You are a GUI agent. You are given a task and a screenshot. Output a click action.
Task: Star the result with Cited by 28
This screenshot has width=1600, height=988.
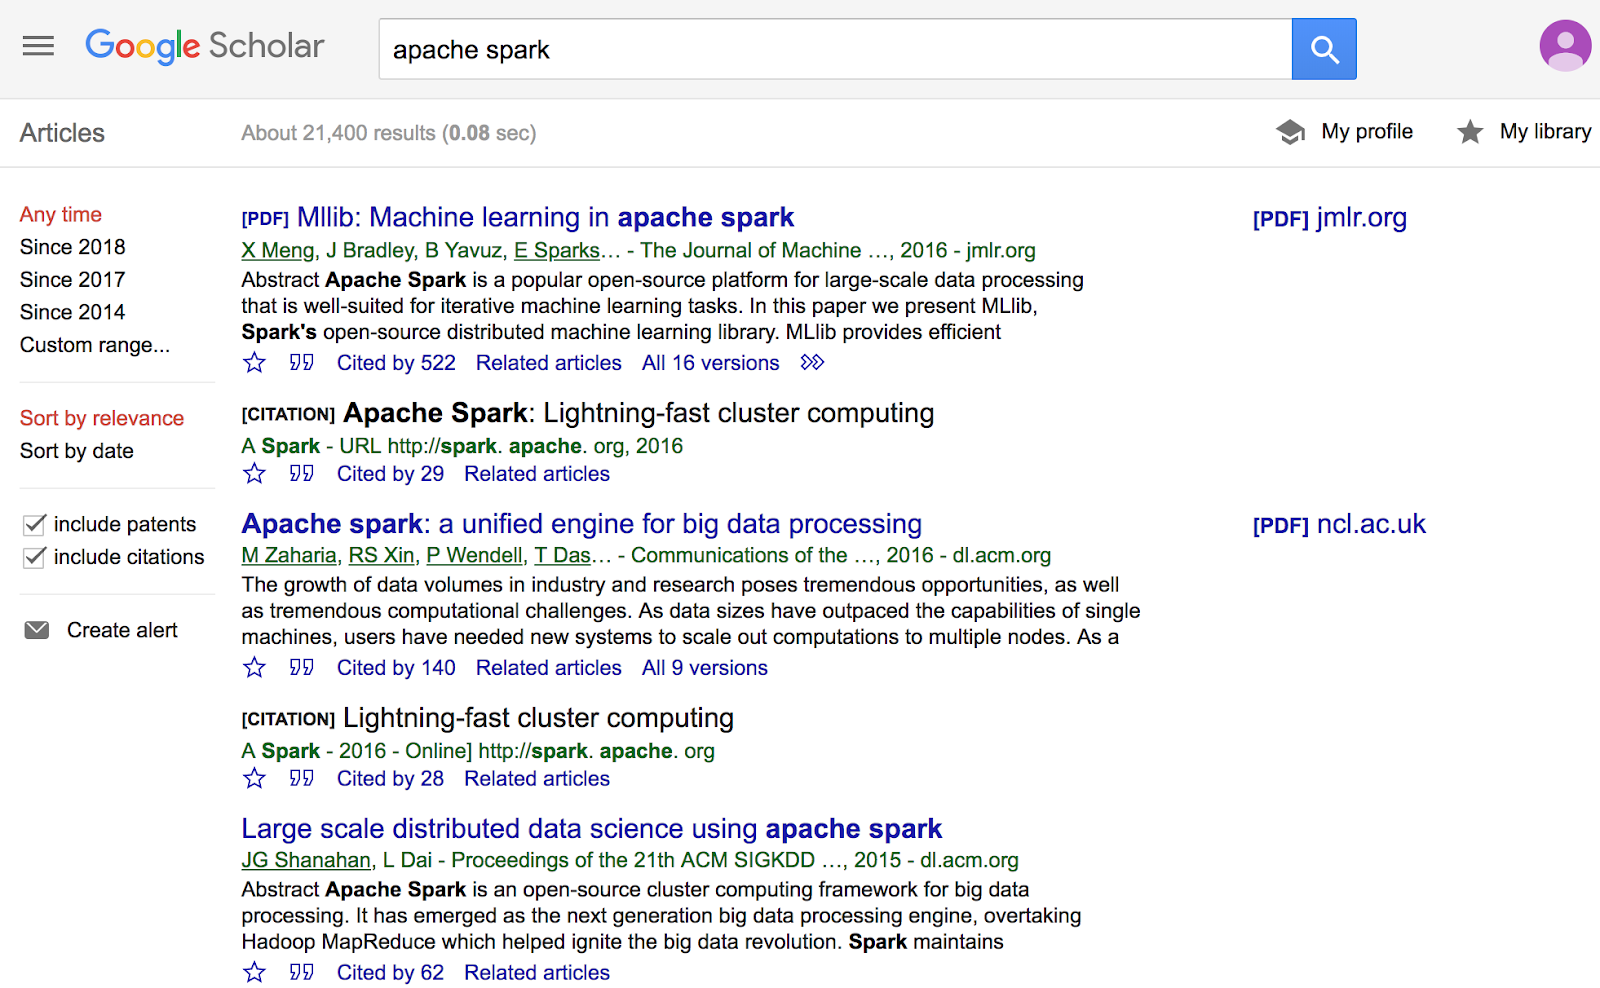click(255, 779)
